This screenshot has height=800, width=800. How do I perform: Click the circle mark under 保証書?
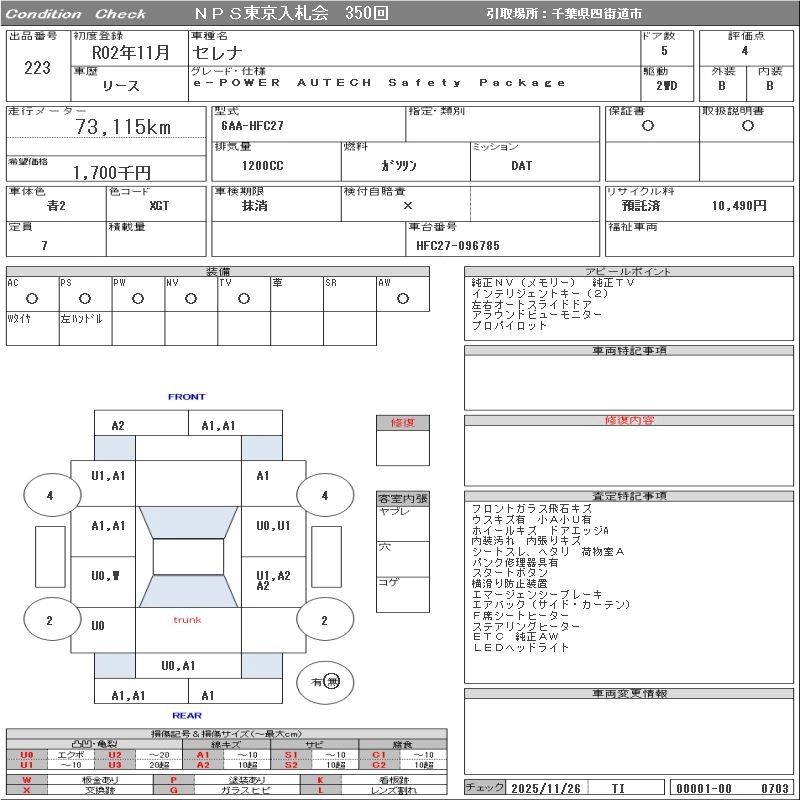point(648,126)
